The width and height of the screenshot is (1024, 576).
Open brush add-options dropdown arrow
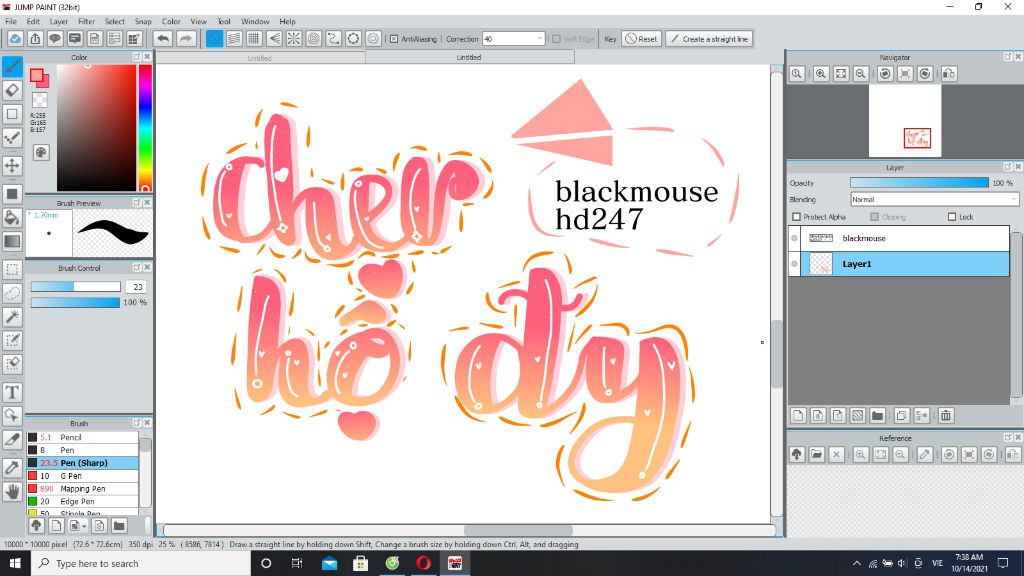tap(84, 526)
